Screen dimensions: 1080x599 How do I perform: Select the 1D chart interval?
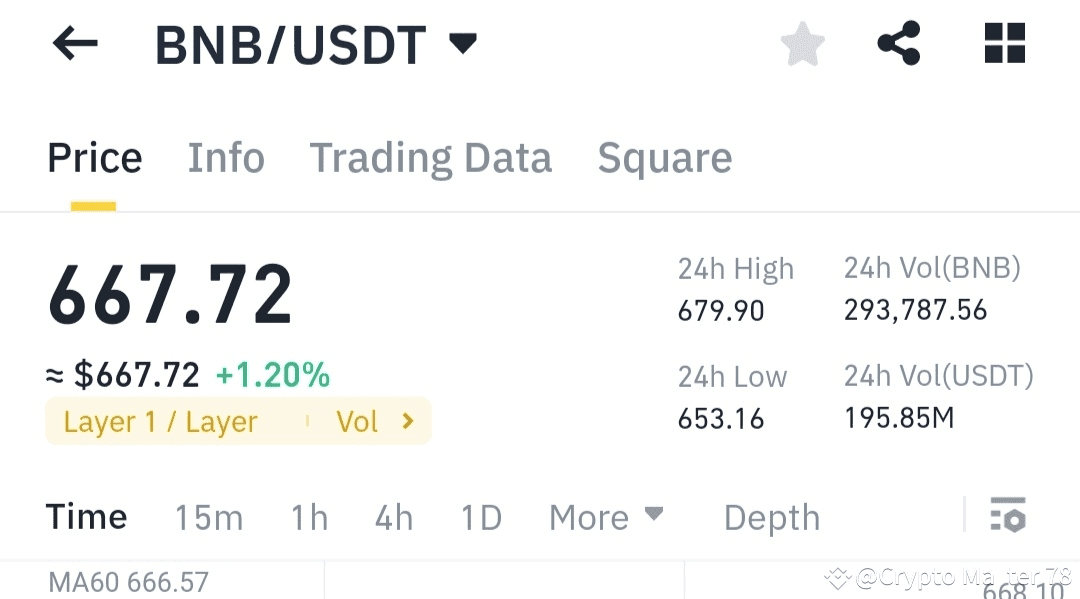480,517
